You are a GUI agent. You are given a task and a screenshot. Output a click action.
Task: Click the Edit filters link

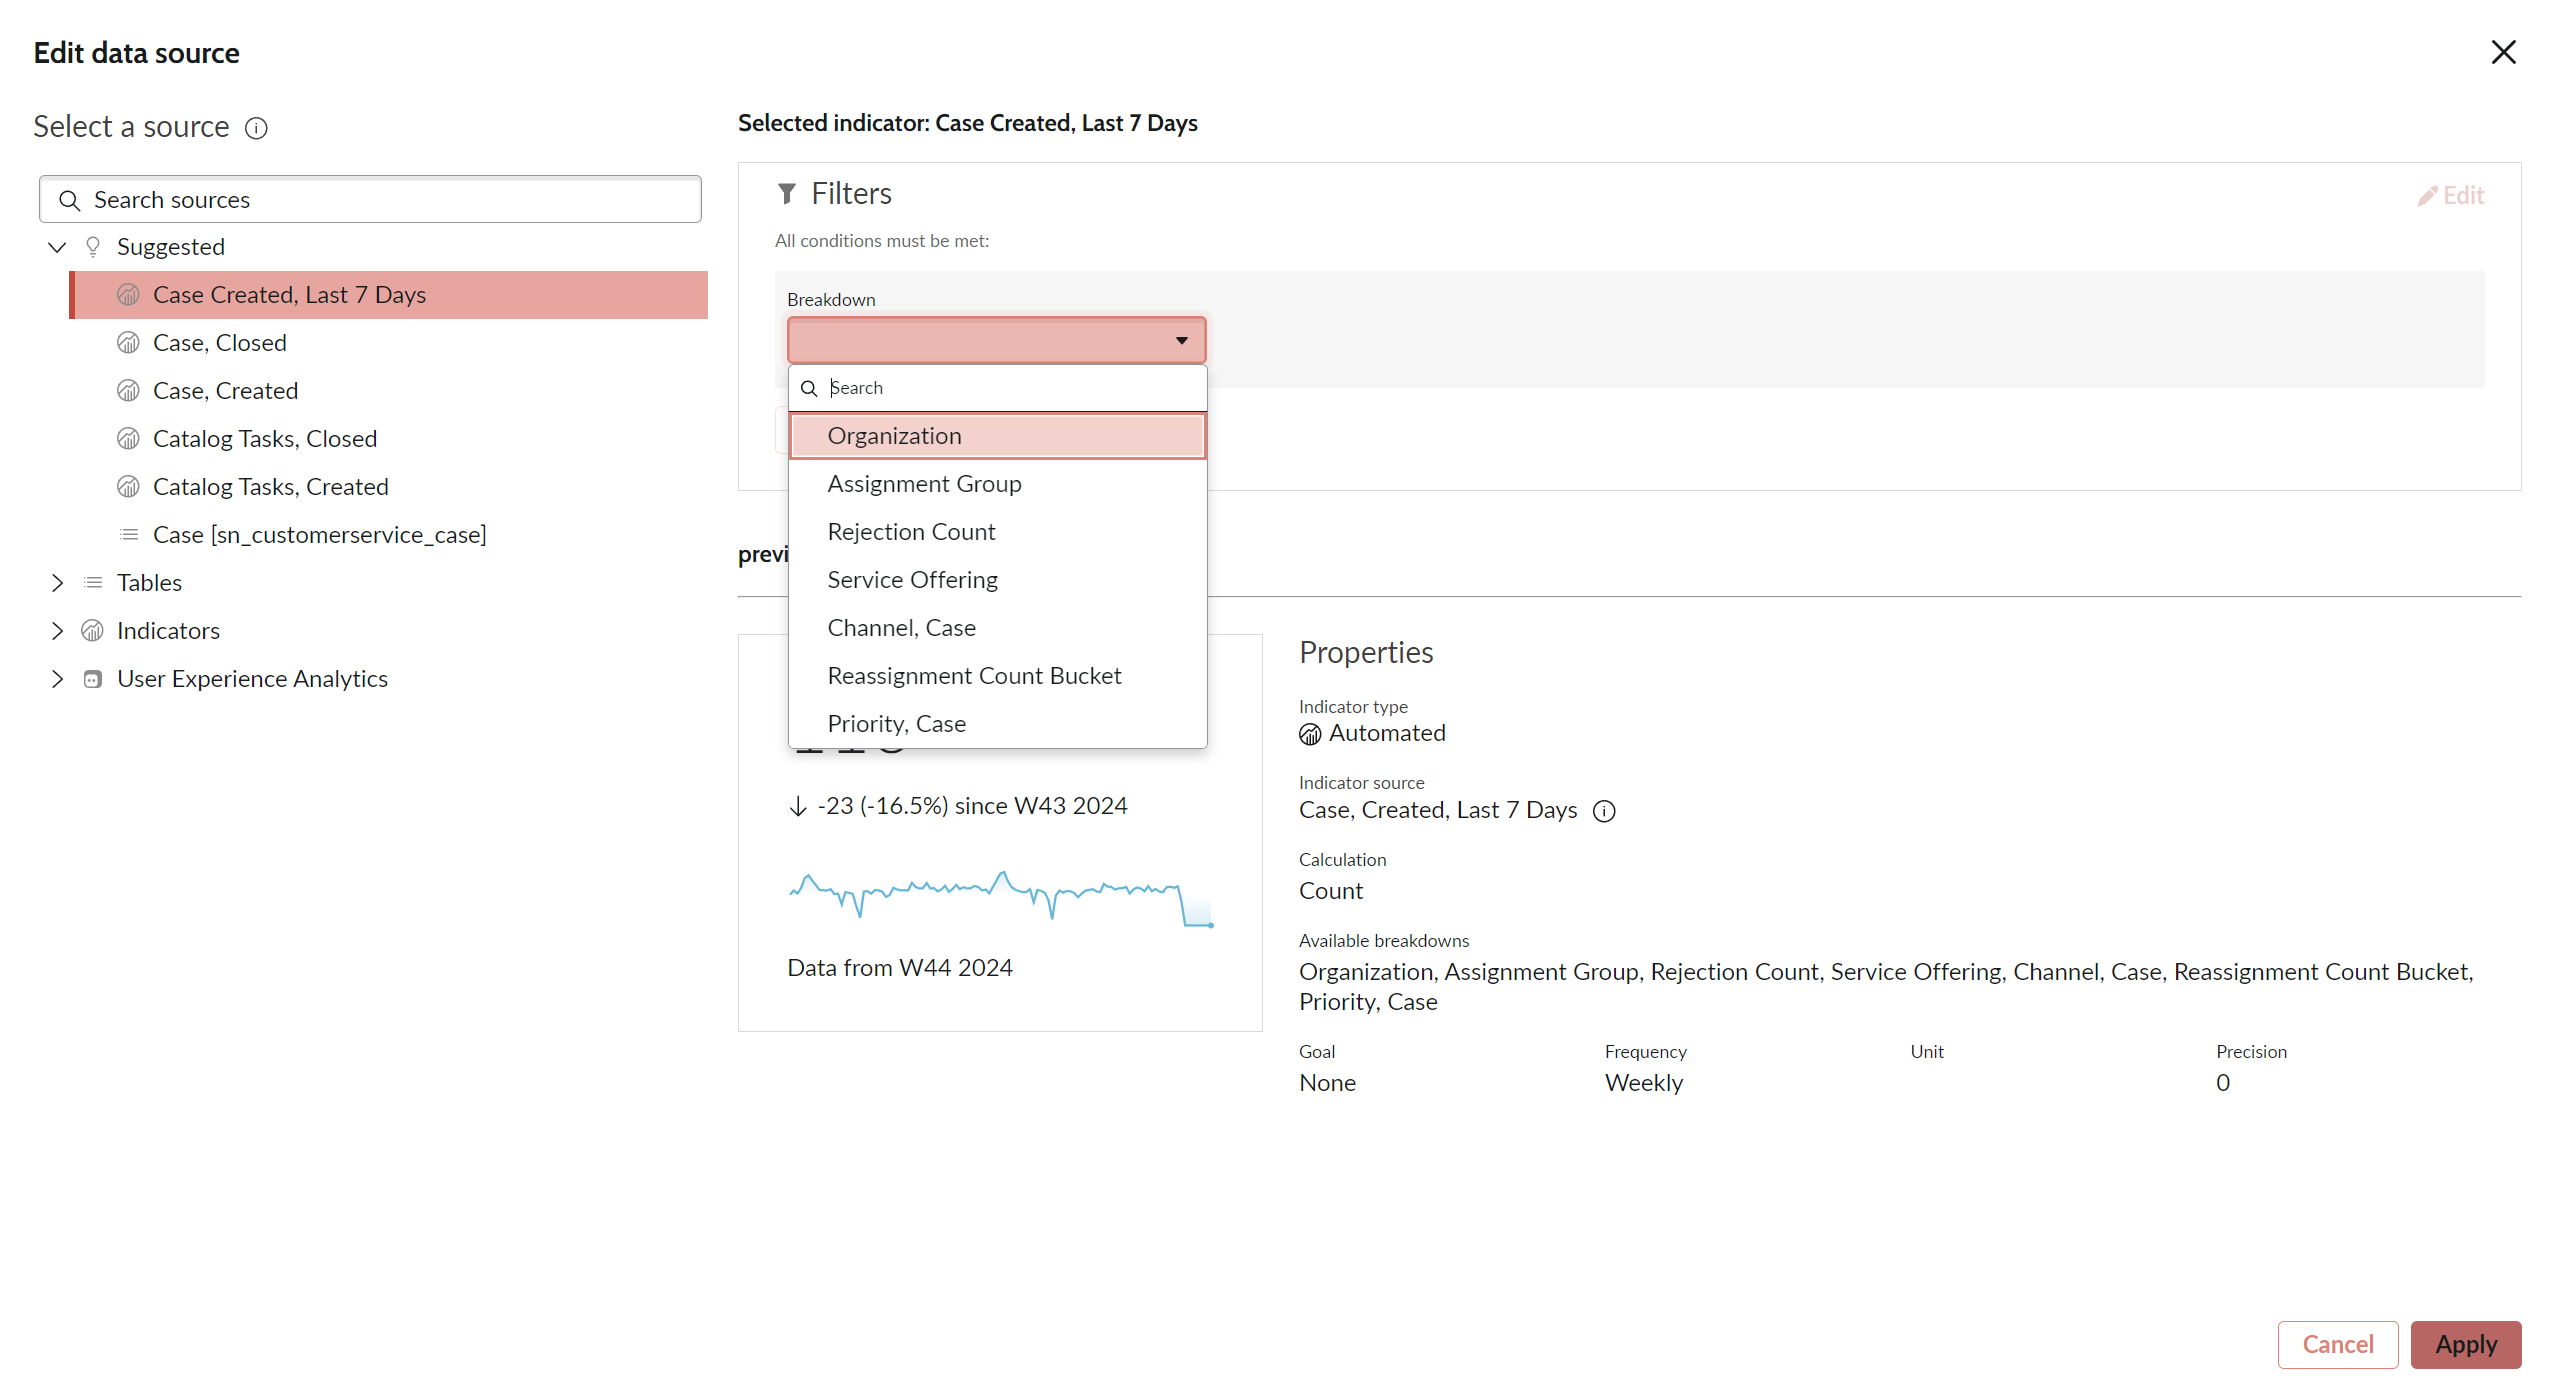click(x=2451, y=195)
